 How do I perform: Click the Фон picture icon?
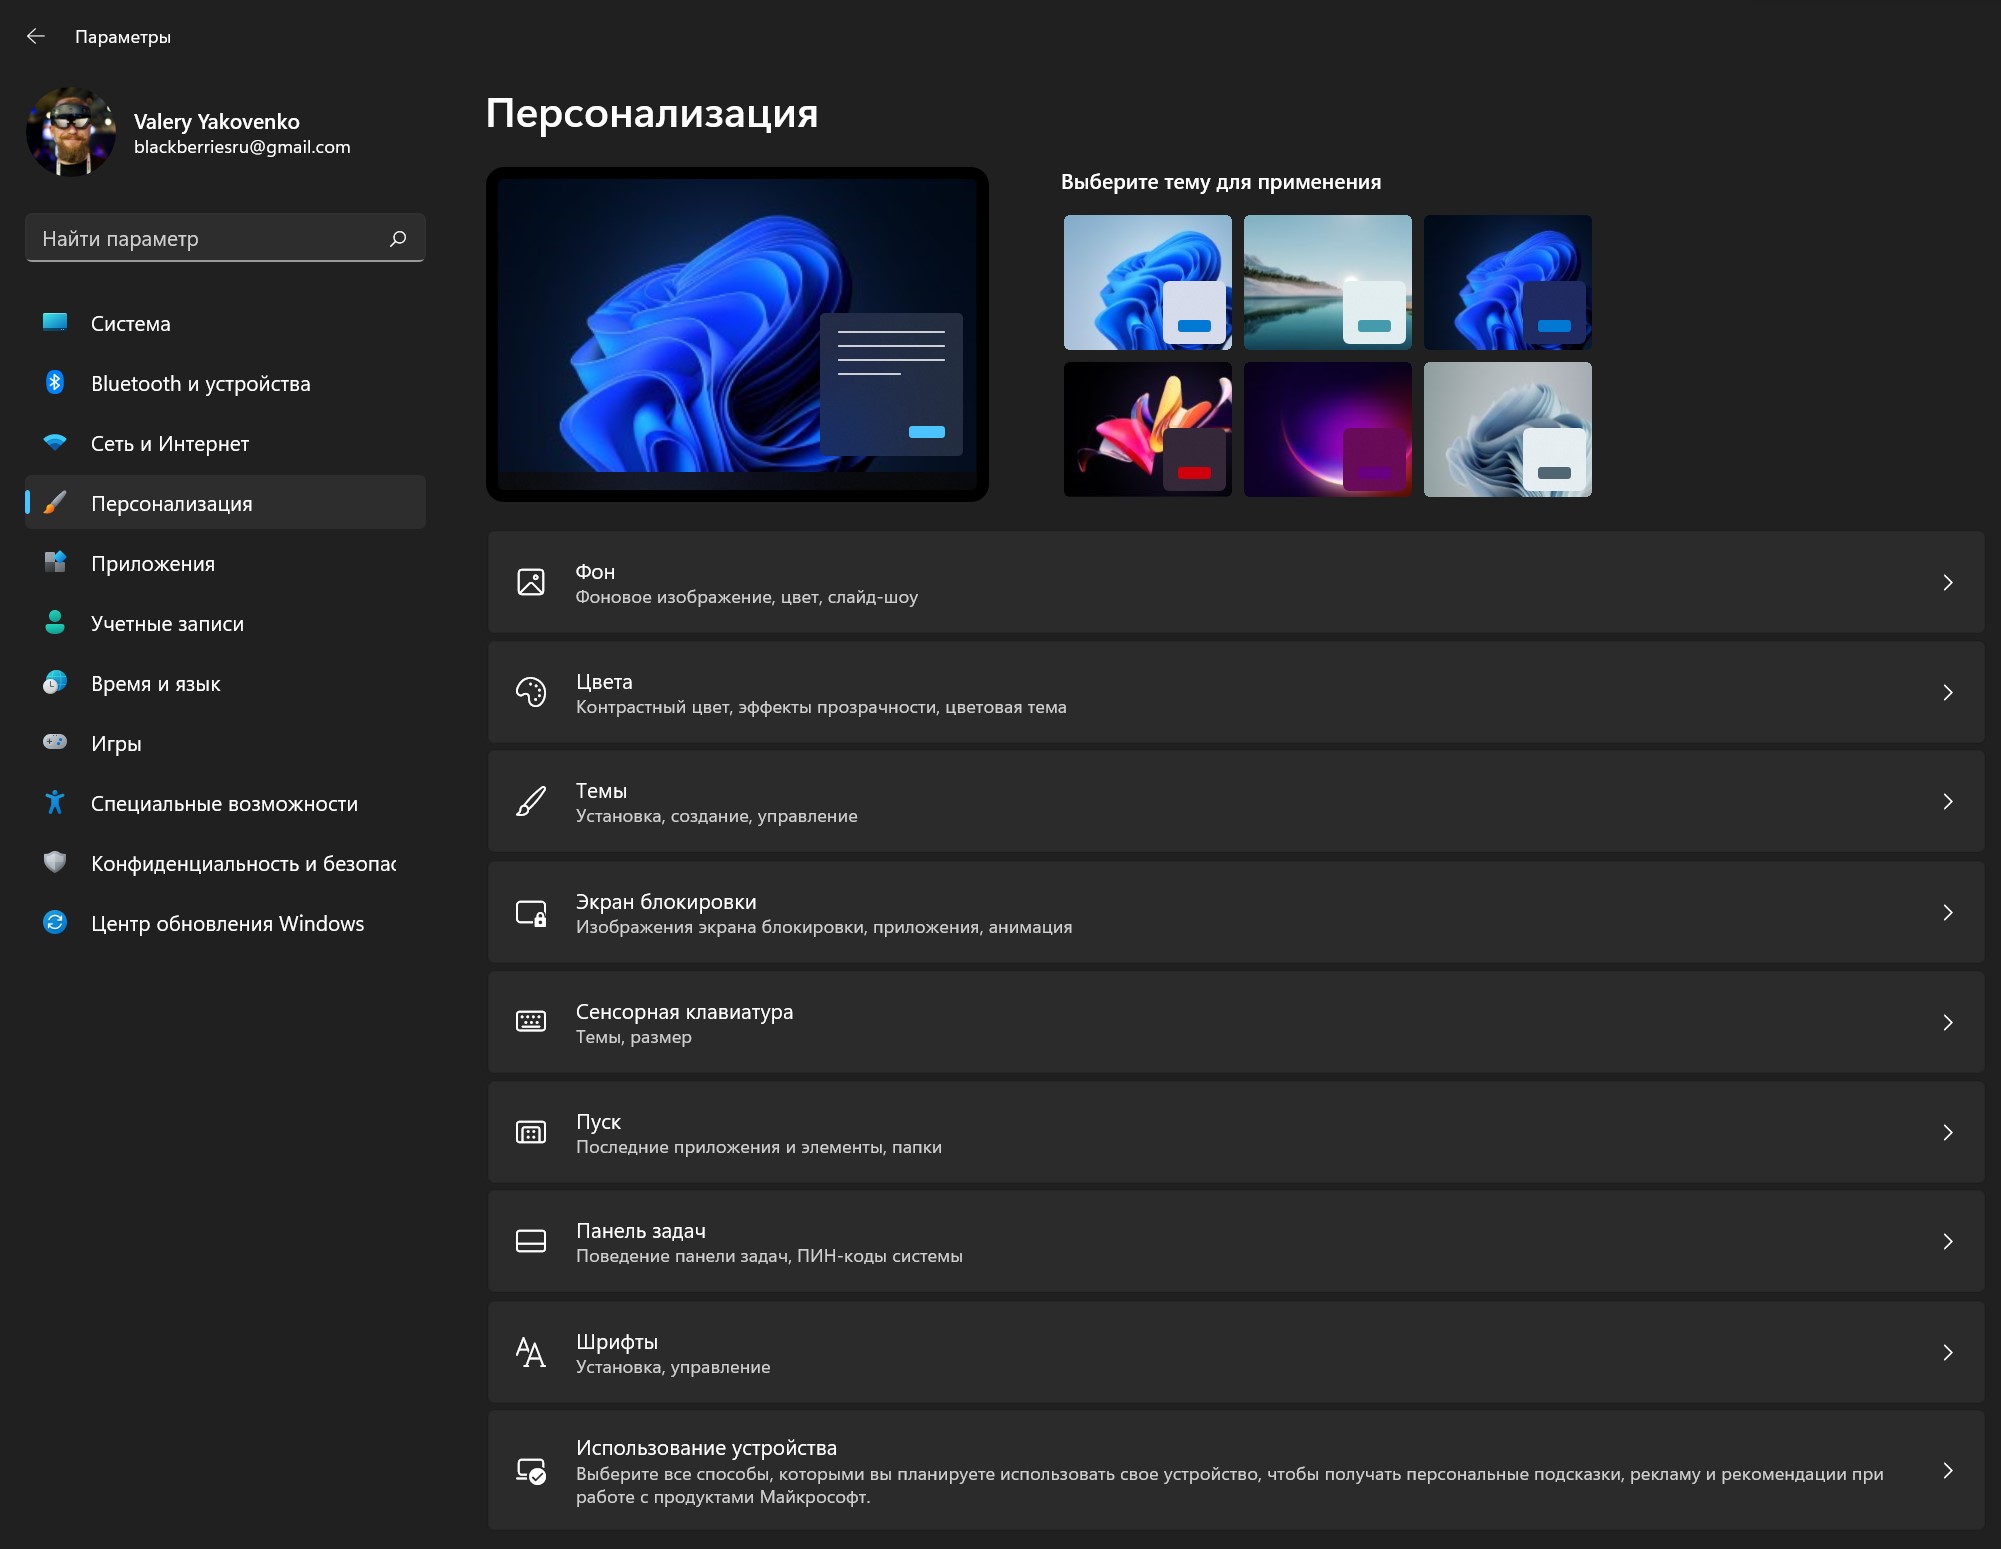click(531, 582)
